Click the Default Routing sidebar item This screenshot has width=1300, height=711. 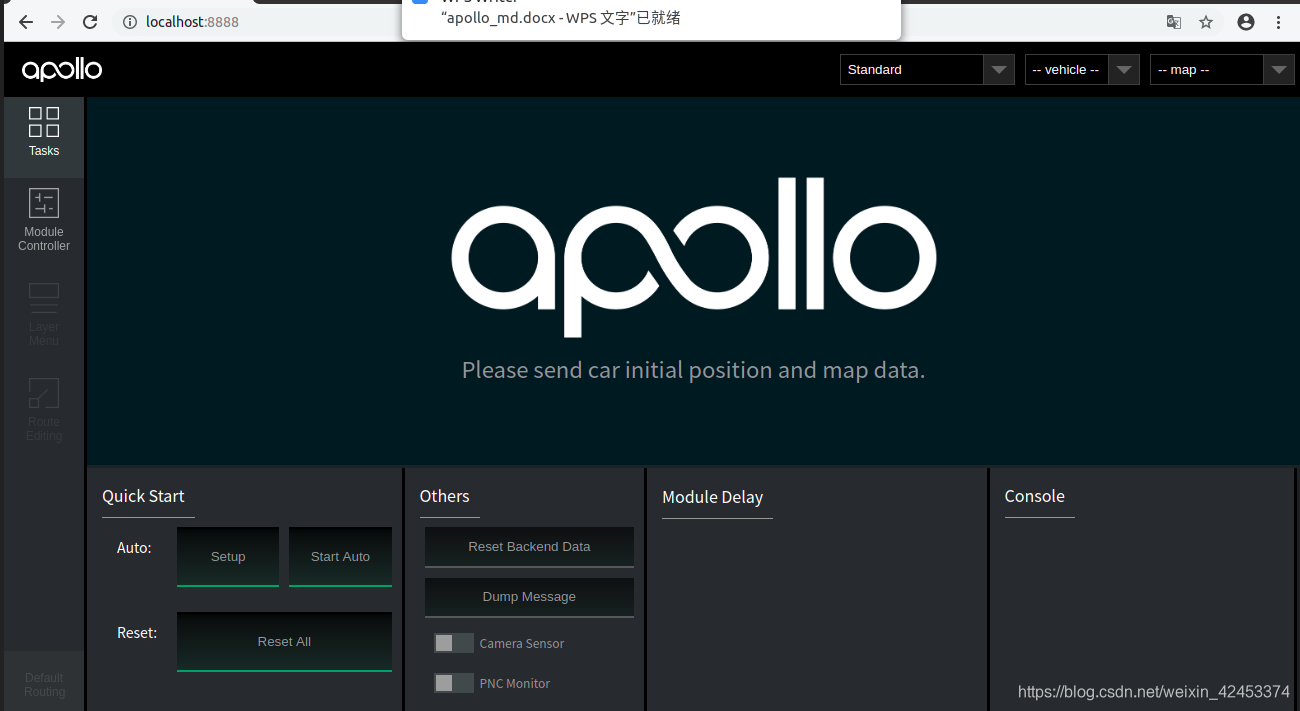44,684
